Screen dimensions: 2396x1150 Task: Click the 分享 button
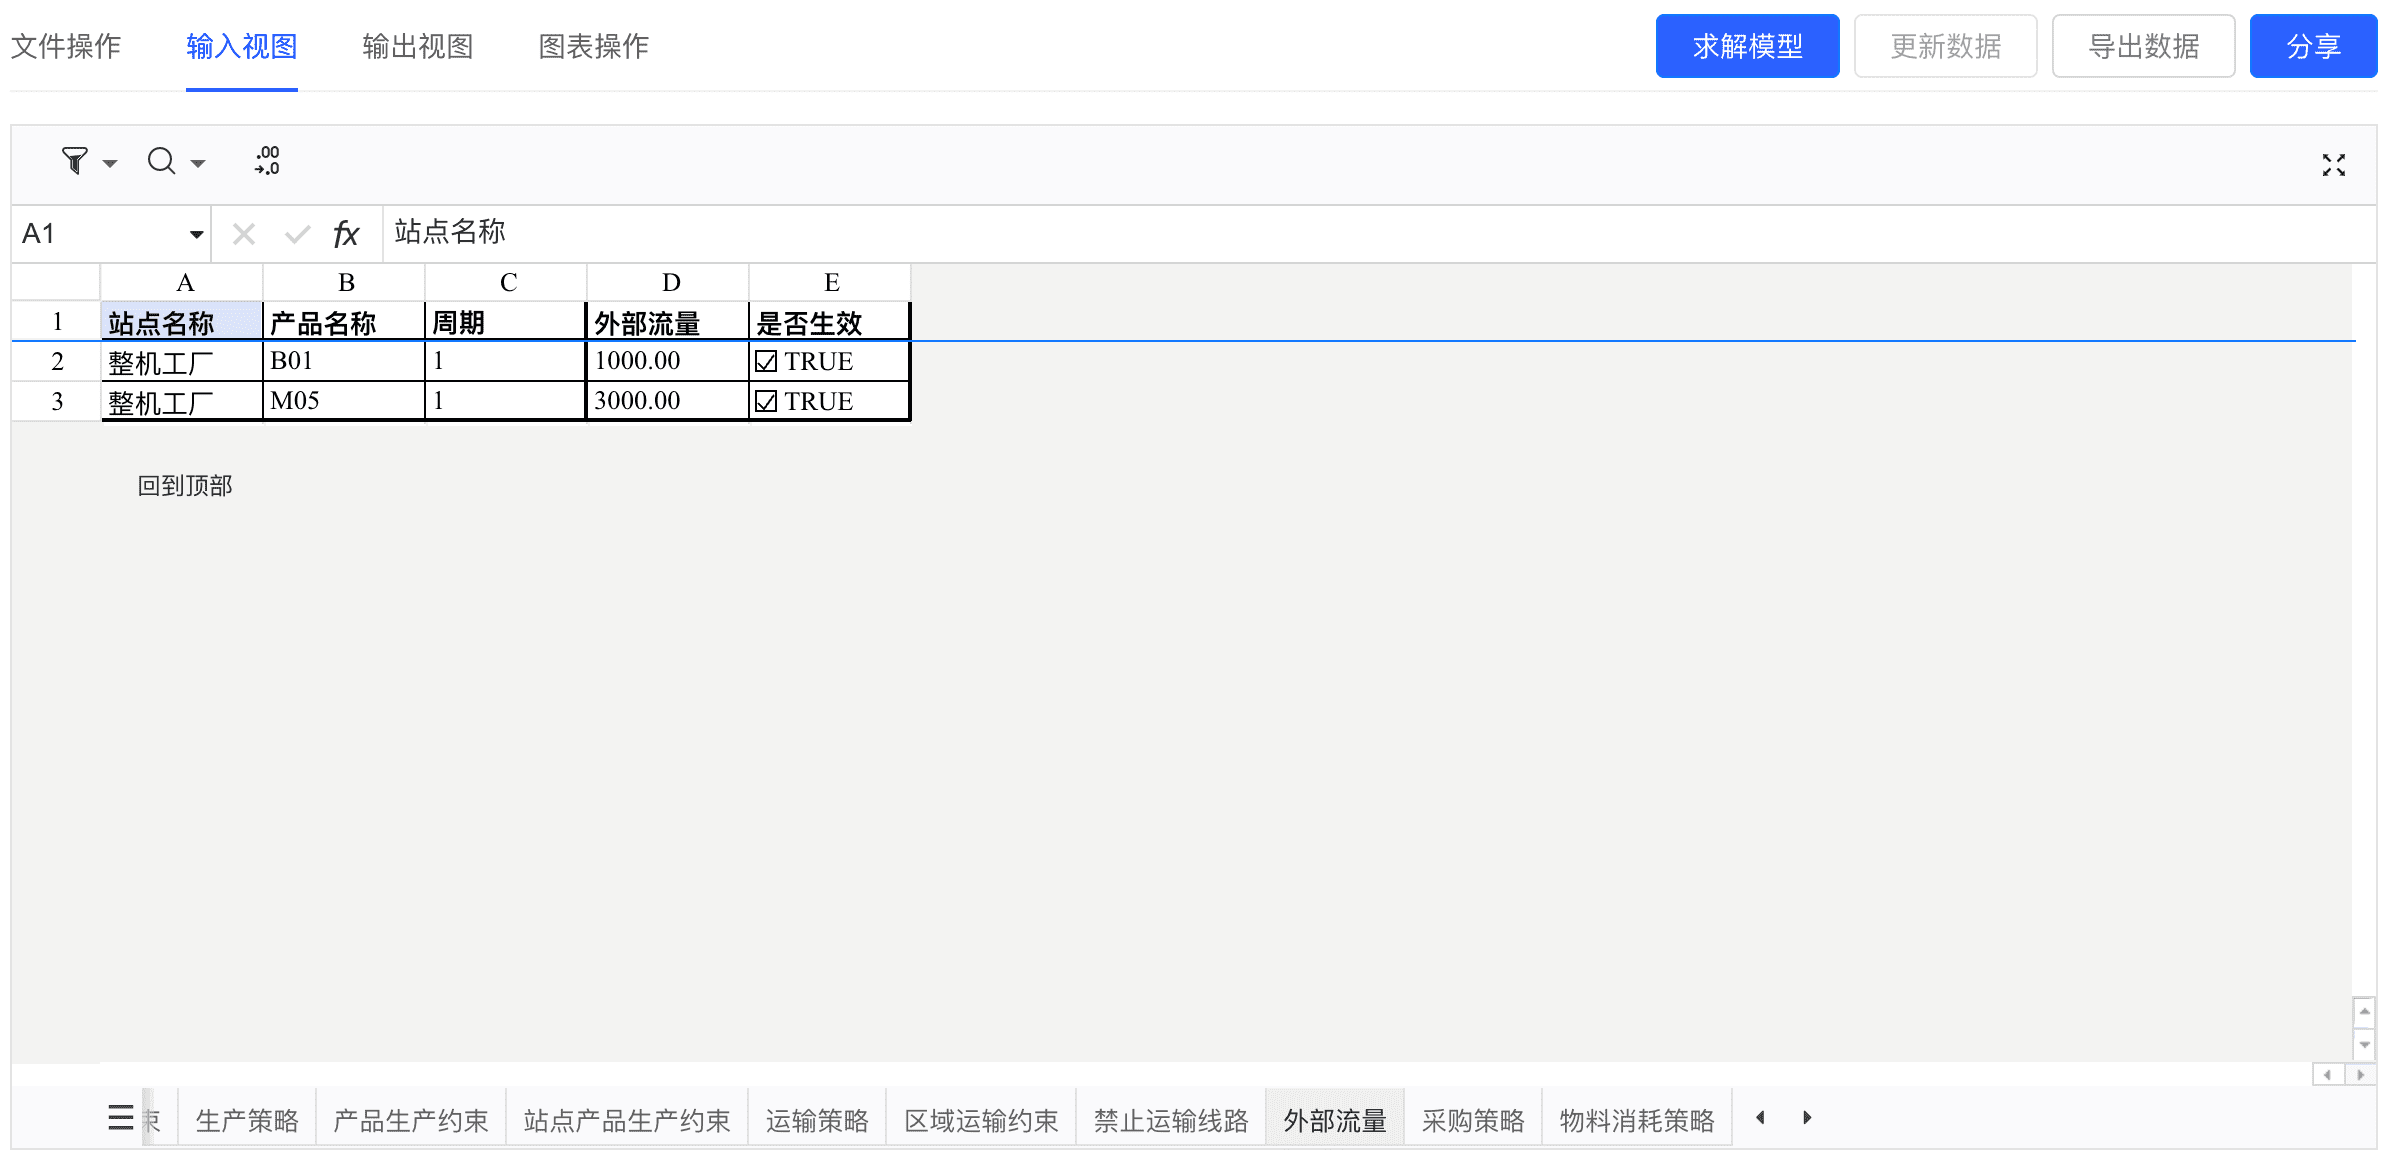click(x=2313, y=46)
